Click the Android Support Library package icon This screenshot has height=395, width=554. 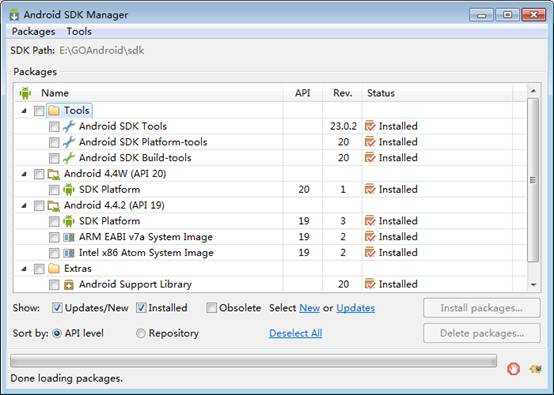point(69,284)
